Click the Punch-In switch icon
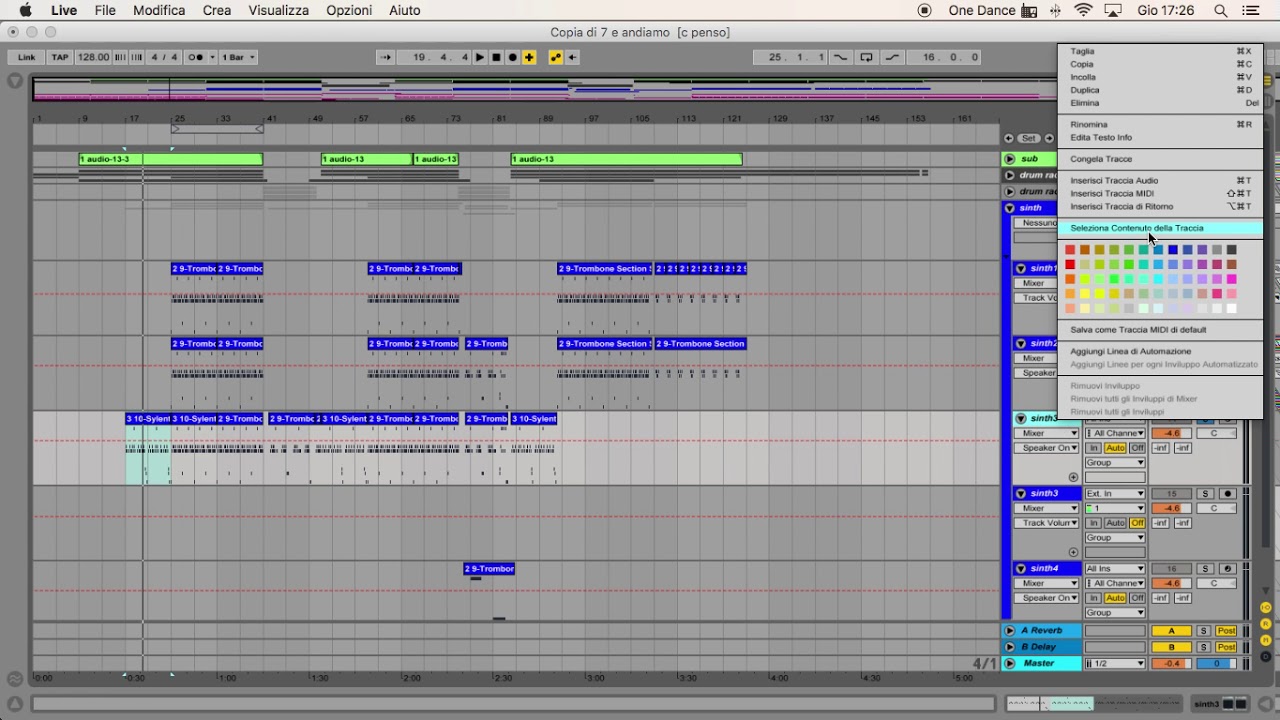The width and height of the screenshot is (1280, 720). pyautogui.click(x=841, y=57)
